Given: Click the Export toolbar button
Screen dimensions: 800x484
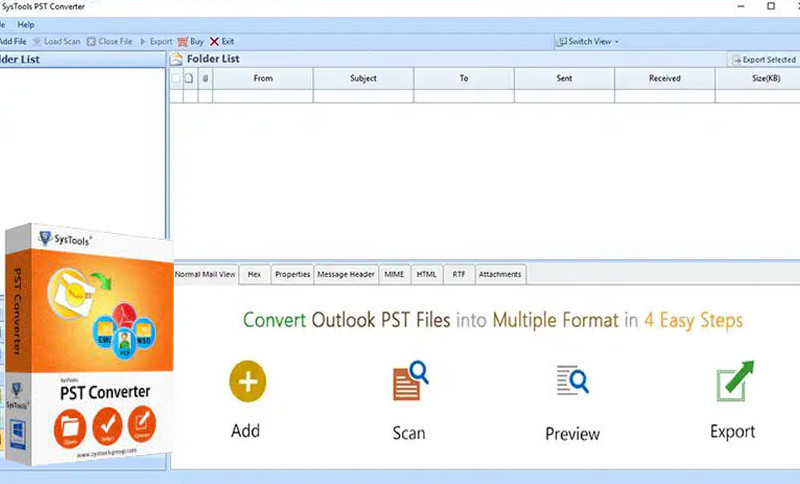Looking at the screenshot, I should (156, 41).
